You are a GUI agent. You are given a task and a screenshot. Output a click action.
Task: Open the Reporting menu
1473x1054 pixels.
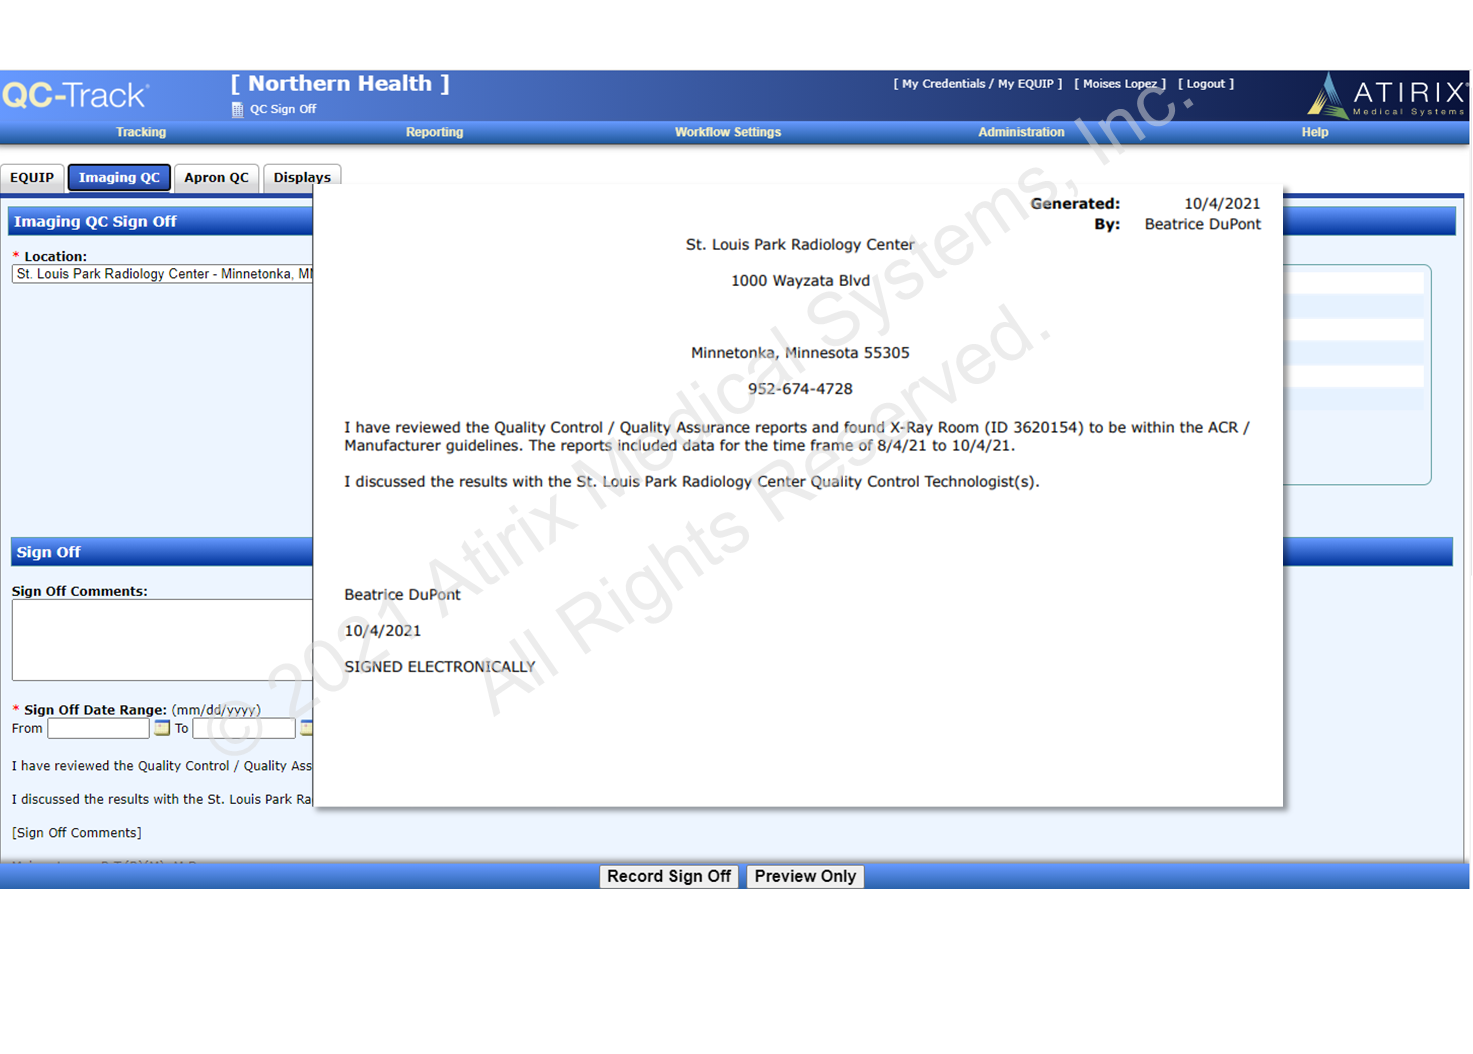(434, 132)
